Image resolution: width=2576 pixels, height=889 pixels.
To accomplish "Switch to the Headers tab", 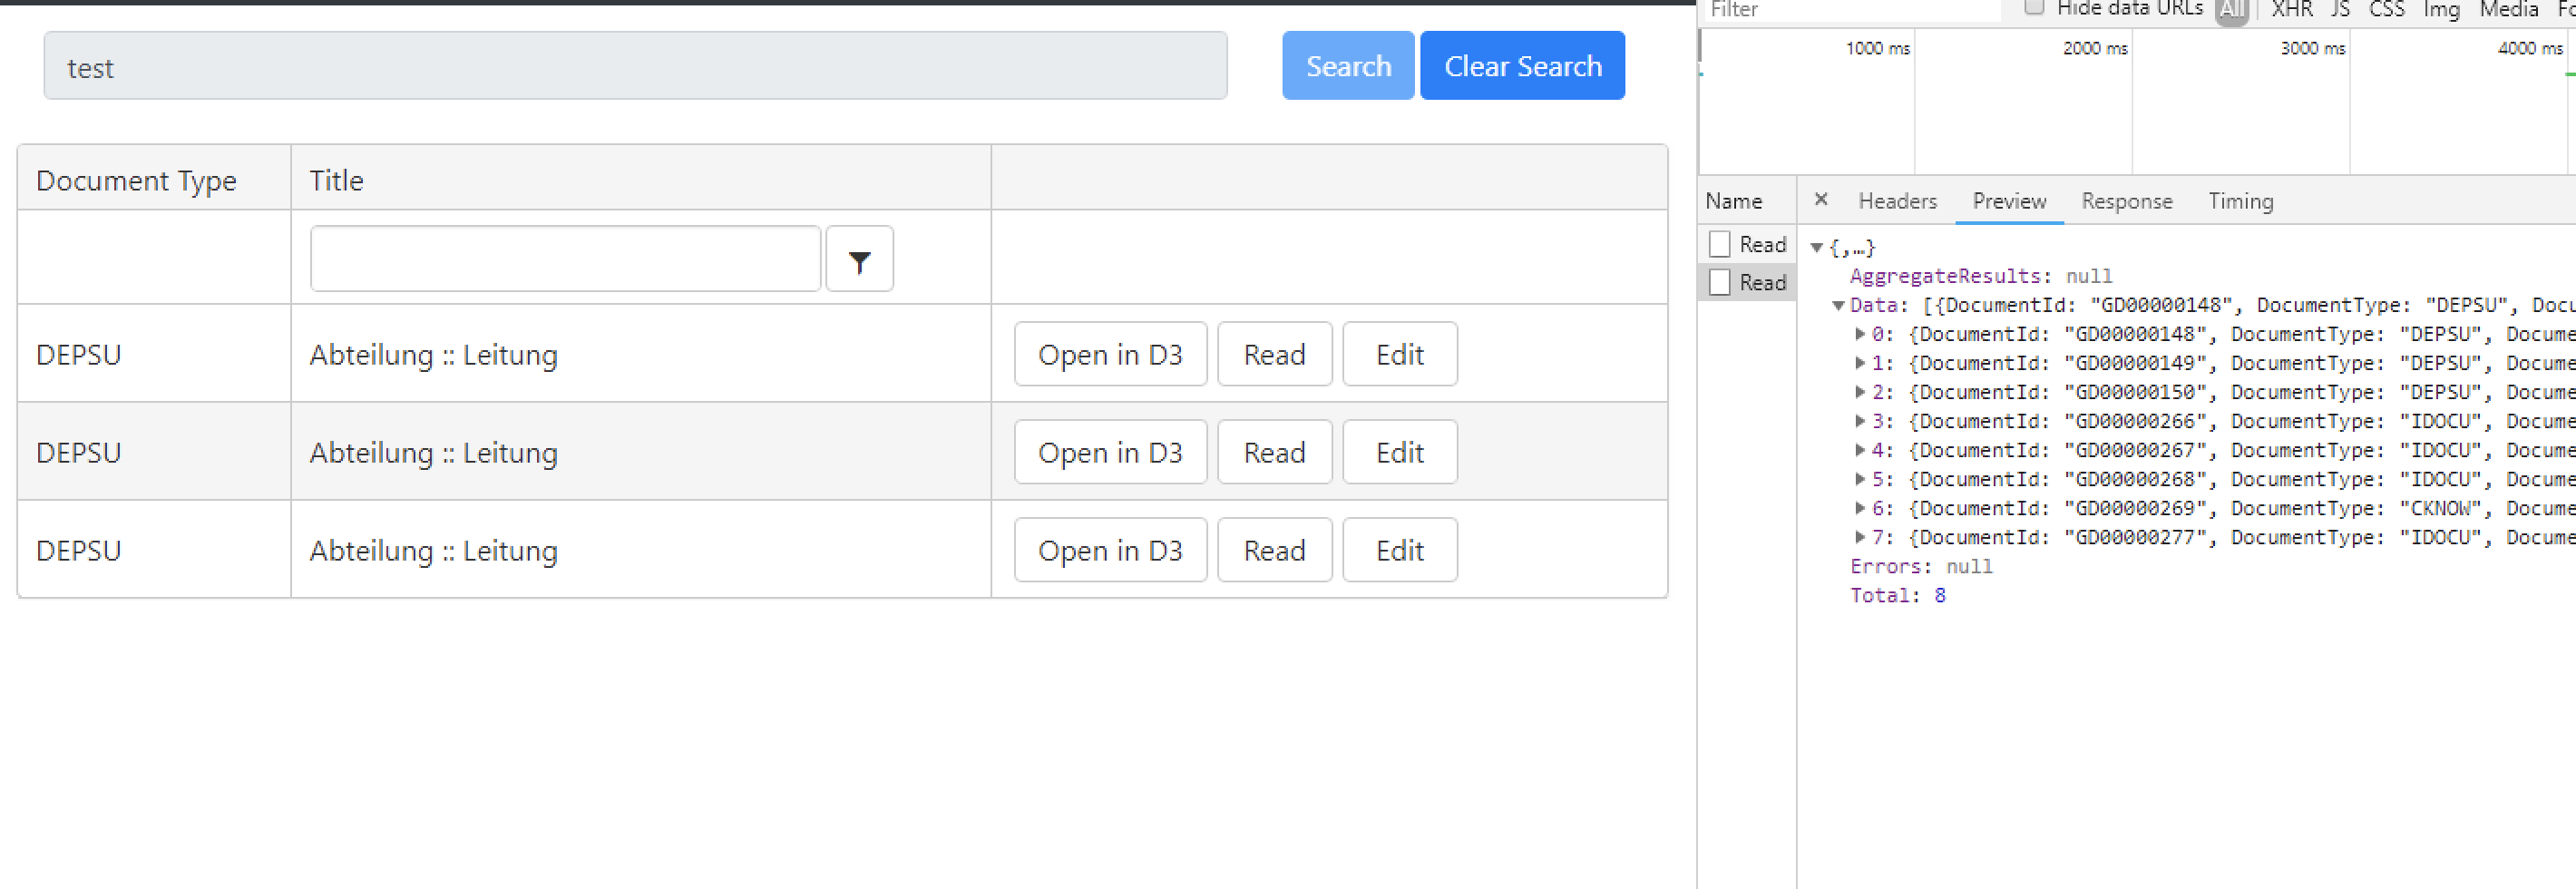I will (1897, 201).
